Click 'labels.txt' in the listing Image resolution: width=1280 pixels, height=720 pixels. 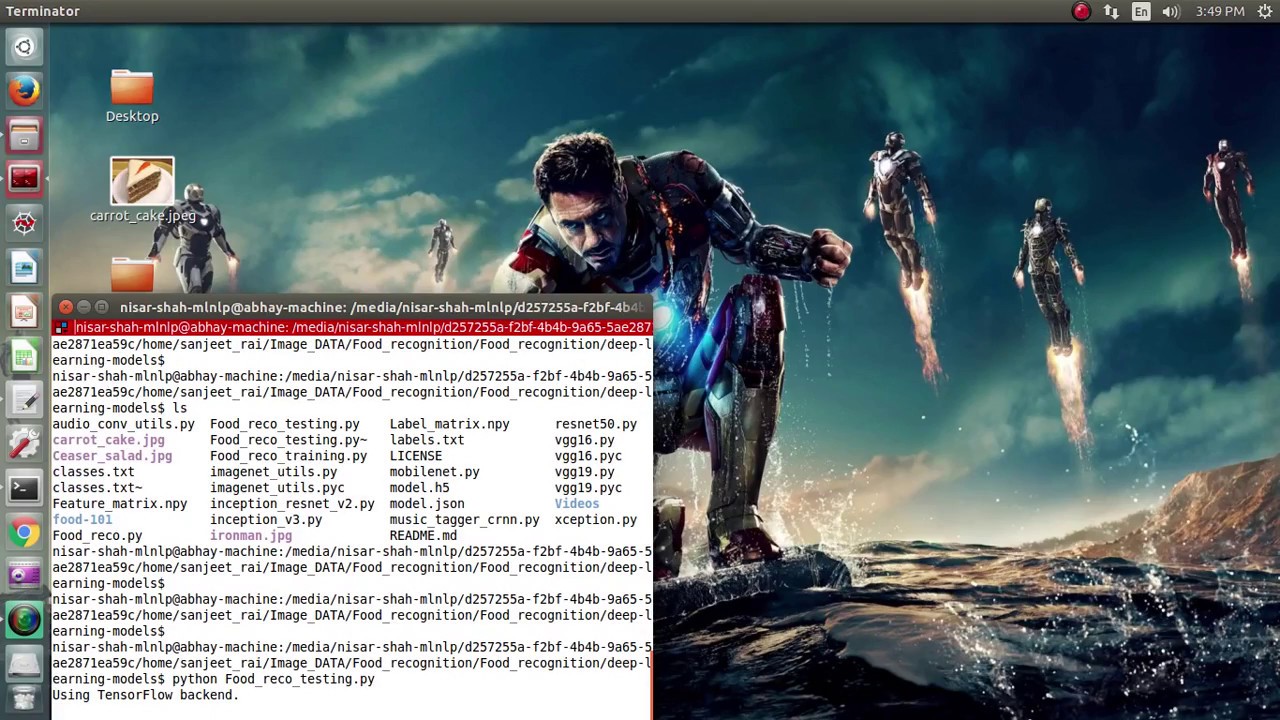[427, 440]
